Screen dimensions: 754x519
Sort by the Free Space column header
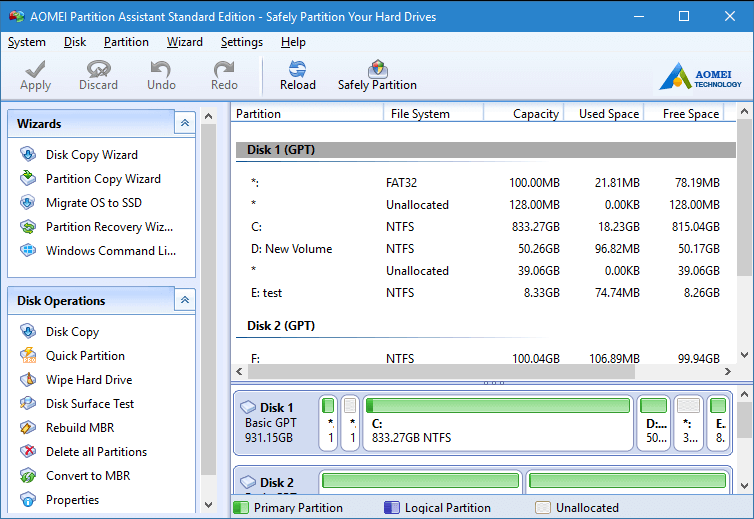(684, 114)
